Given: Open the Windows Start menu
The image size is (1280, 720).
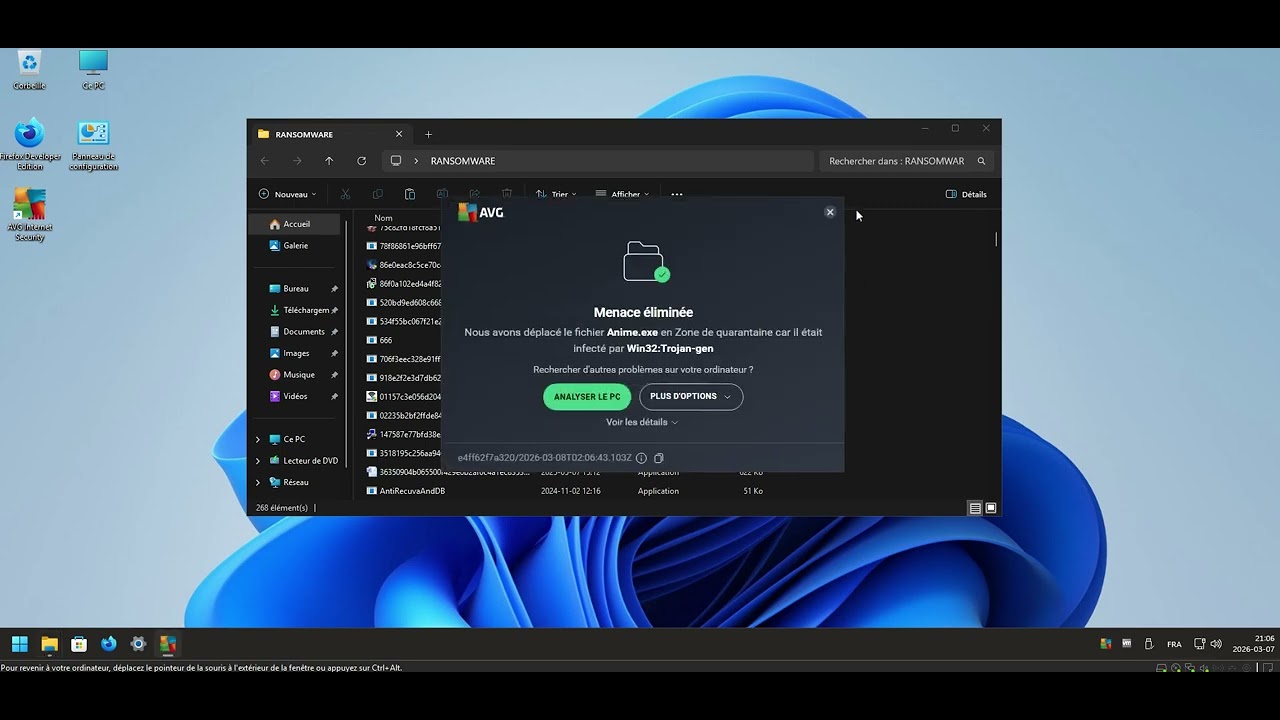Looking at the screenshot, I should coord(19,644).
